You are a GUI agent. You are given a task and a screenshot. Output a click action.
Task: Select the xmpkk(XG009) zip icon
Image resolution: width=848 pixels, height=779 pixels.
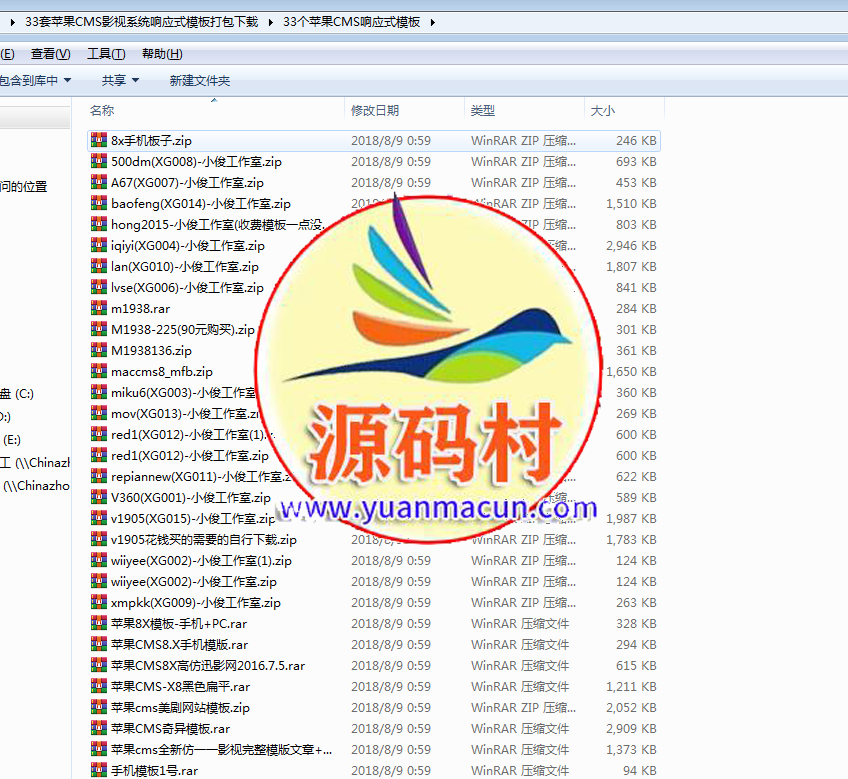coord(98,602)
